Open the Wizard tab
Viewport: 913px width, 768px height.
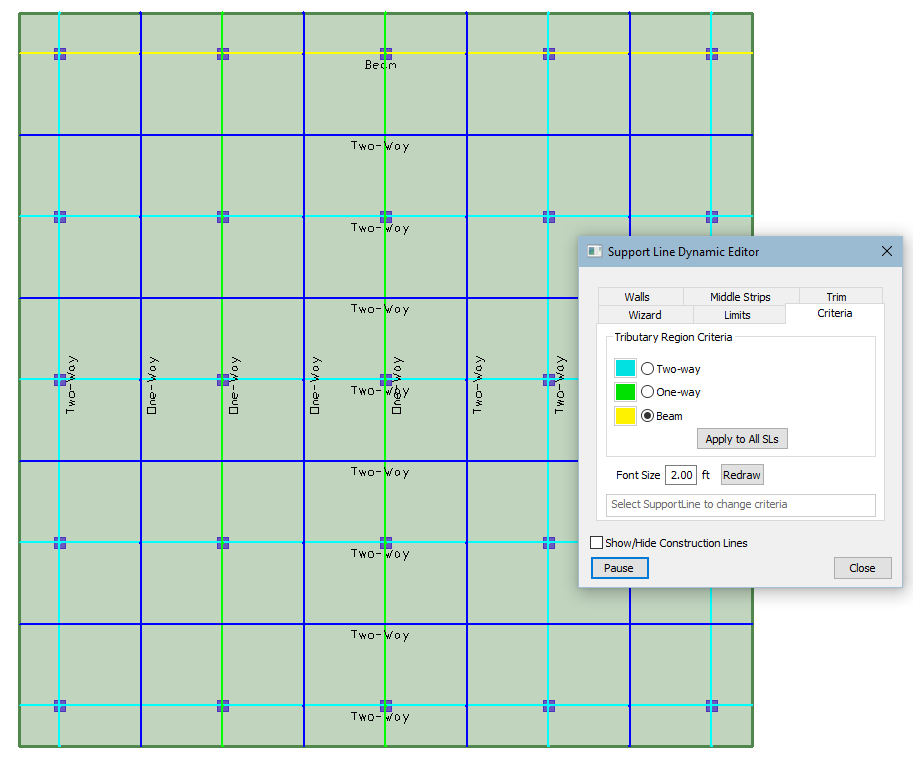tap(644, 315)
